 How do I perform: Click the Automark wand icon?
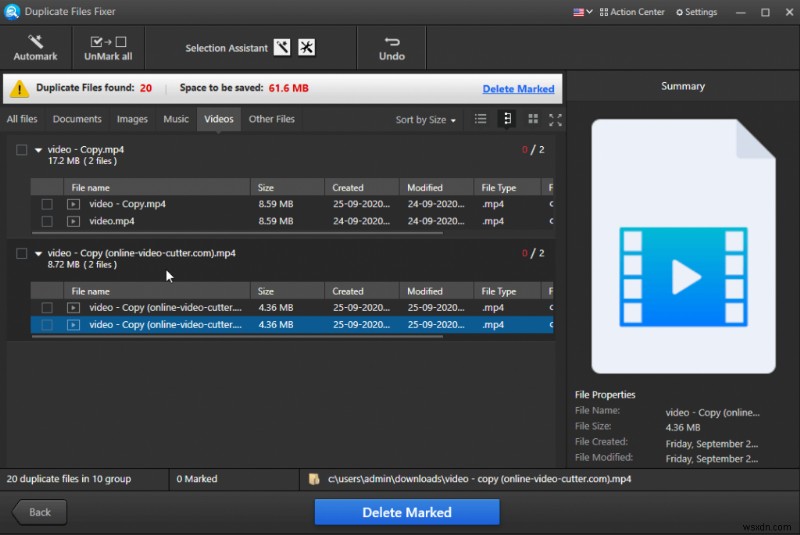point(35,42)
